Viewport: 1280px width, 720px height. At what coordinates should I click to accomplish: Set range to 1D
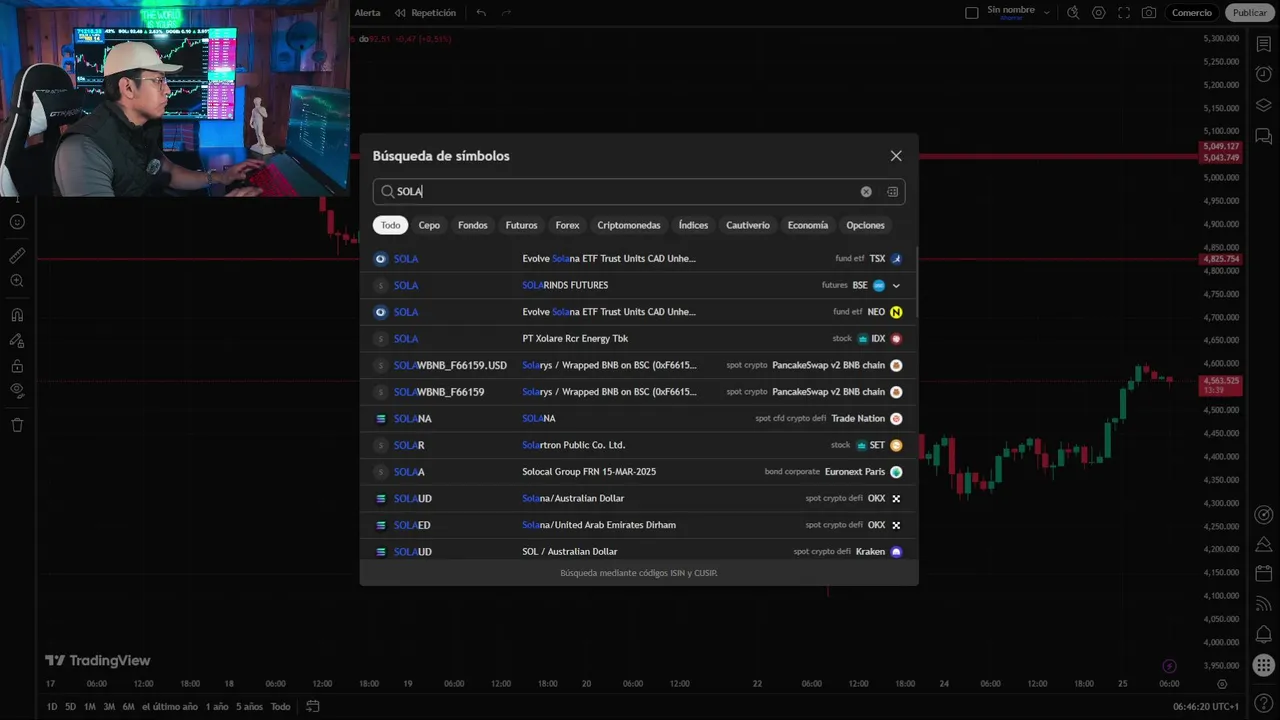tap(52, 707)
